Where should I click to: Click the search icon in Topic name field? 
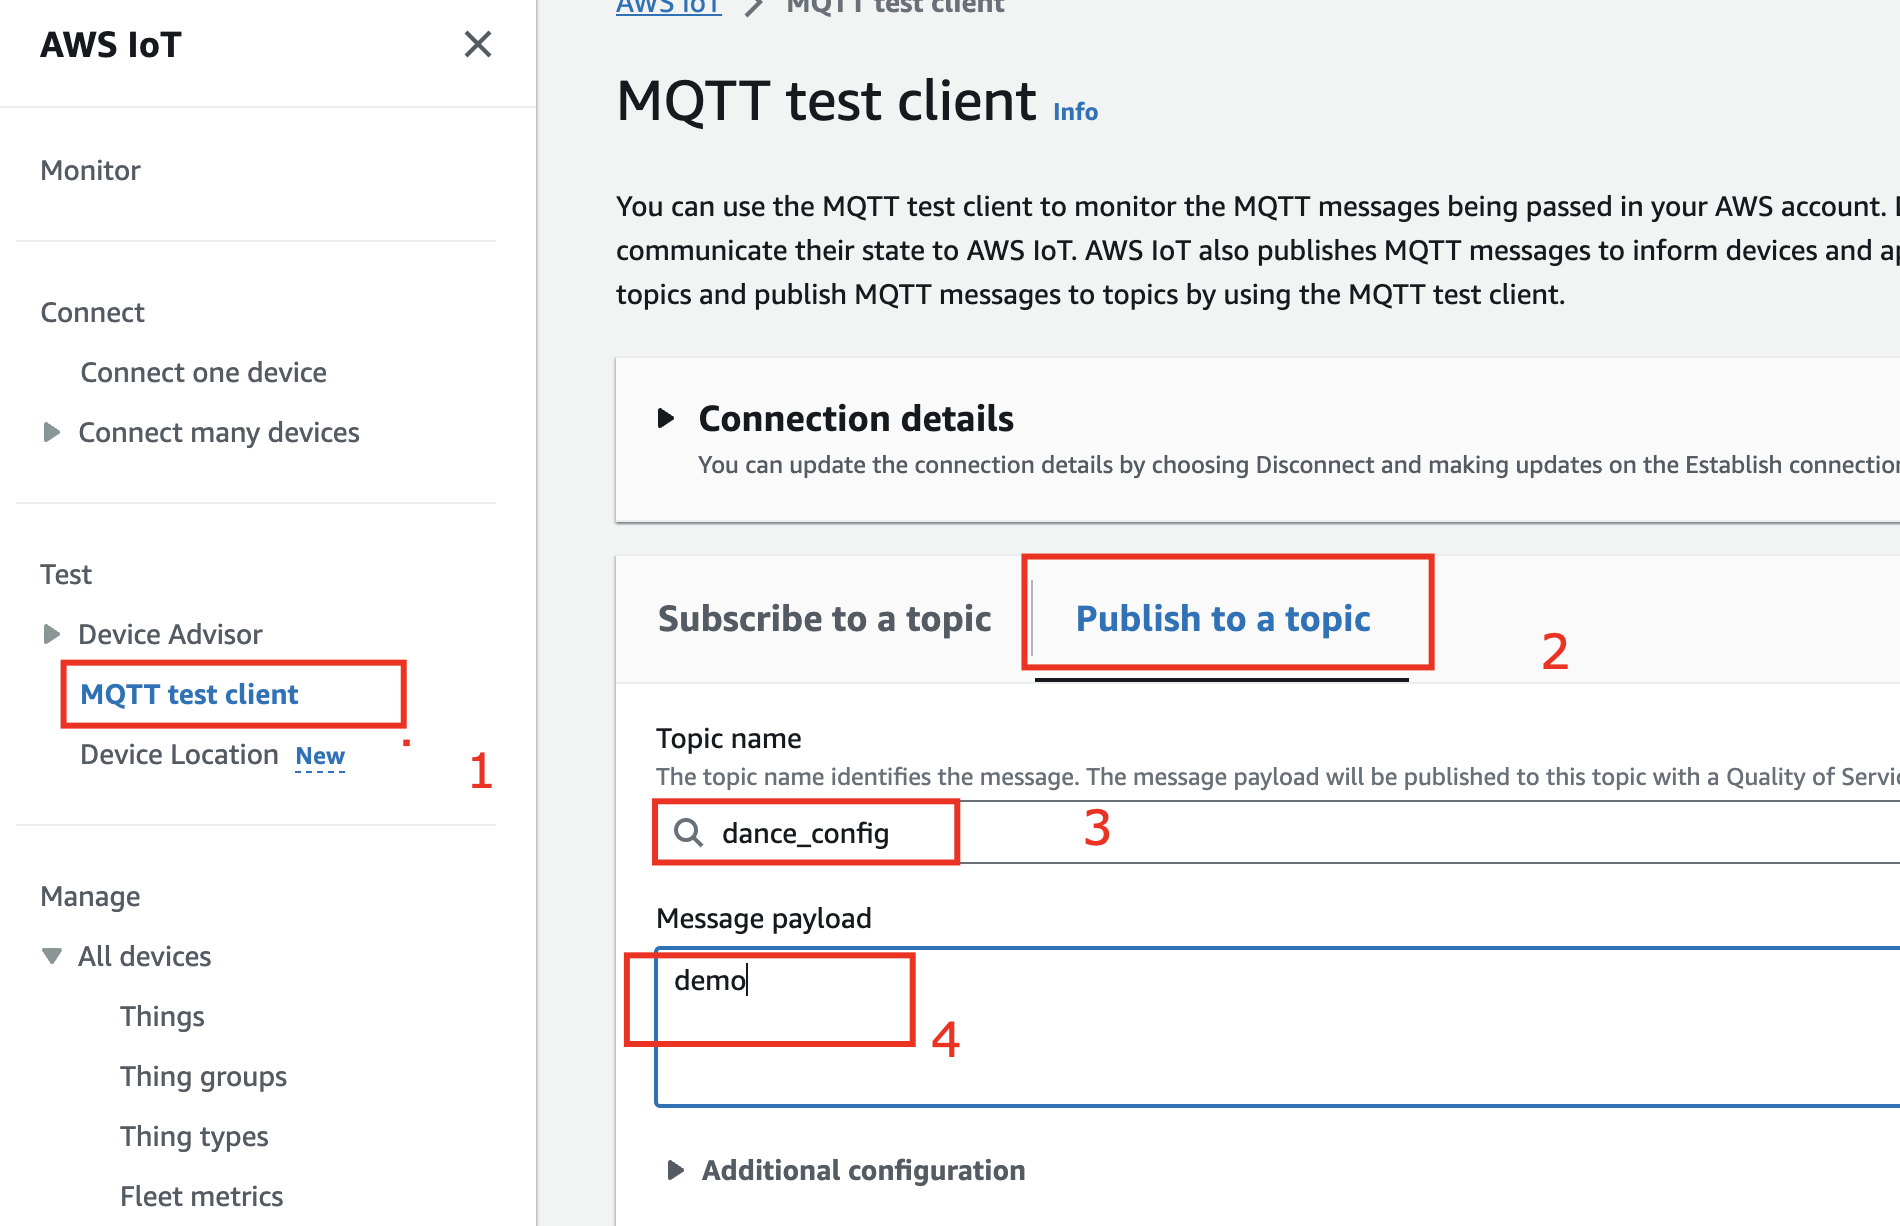tap(688, 832)
